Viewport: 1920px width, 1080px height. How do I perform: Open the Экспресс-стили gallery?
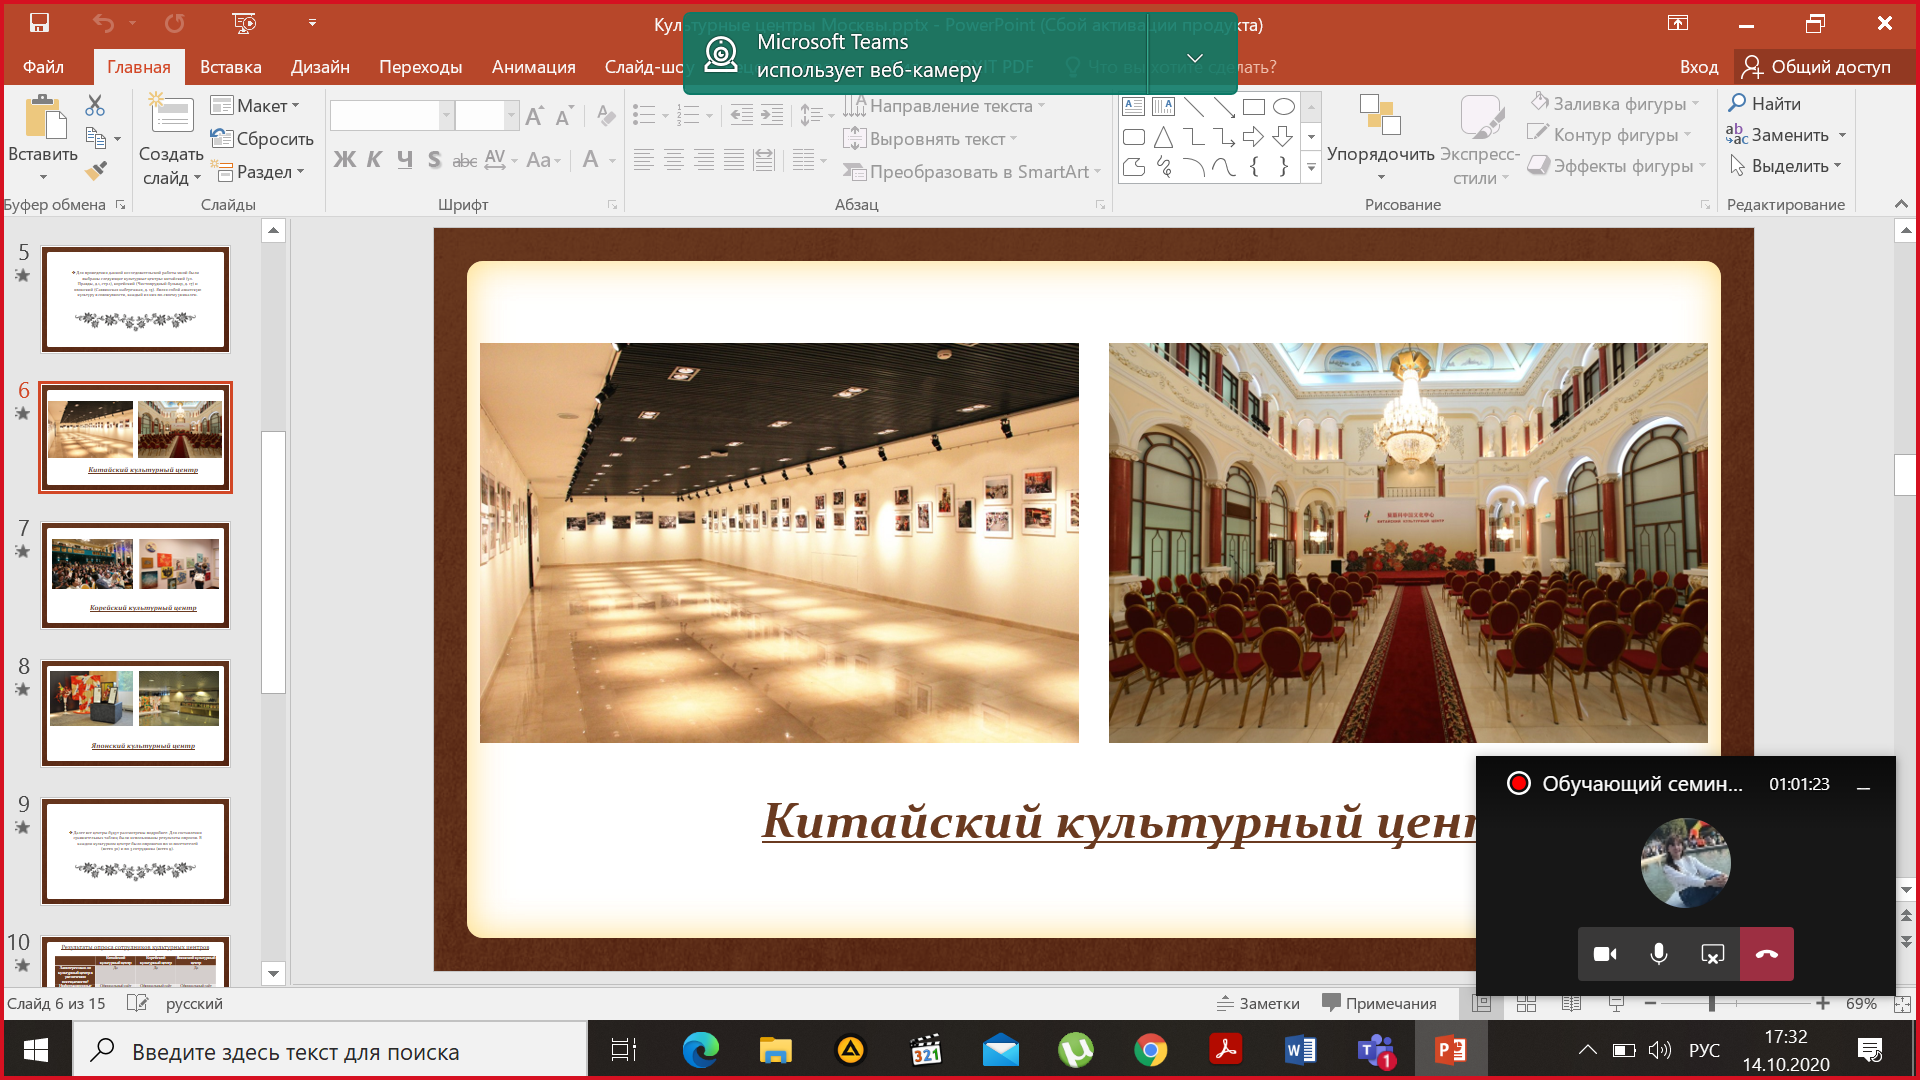click(x=1480, y=137)
